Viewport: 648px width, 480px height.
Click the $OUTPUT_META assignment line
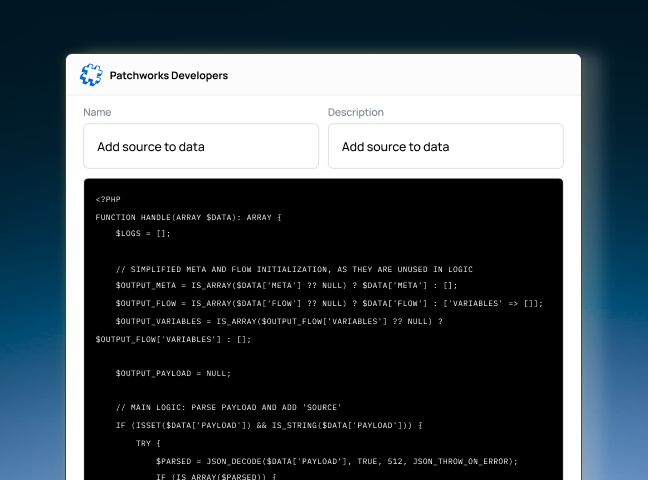pos(286,286)
